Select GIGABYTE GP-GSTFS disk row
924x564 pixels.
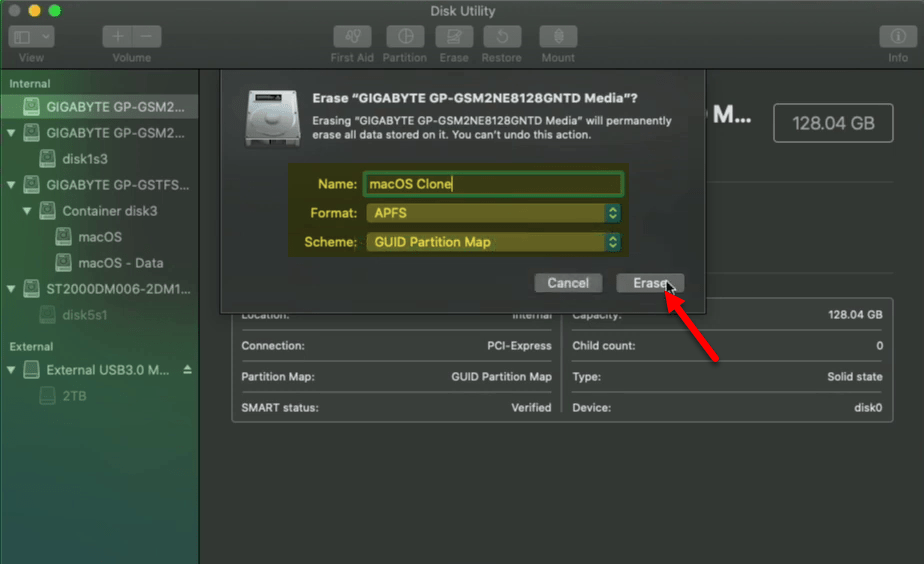click(x=99, y=185)
